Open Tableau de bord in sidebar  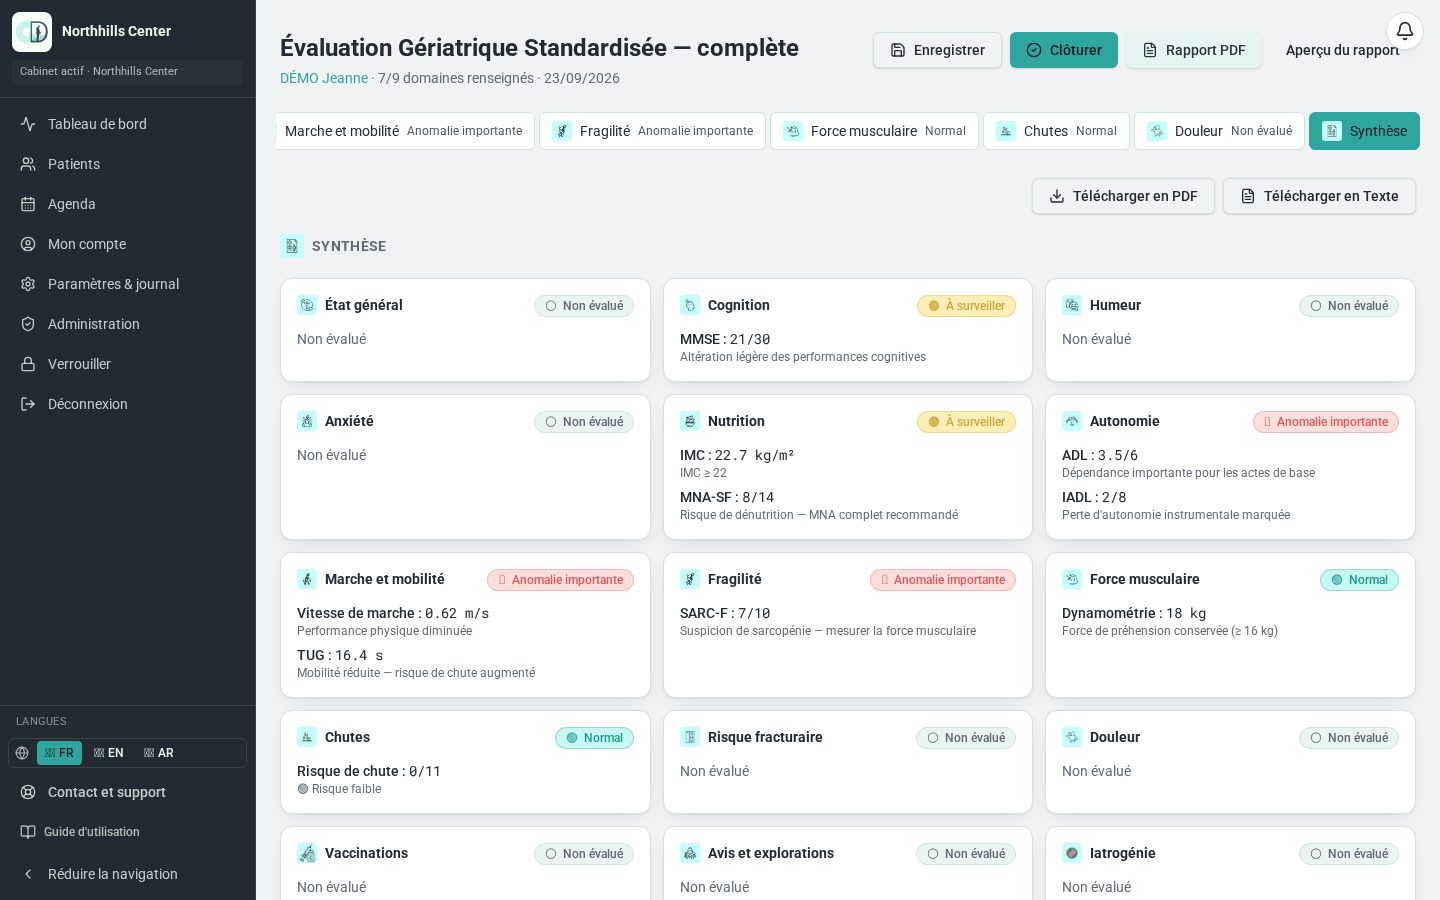(x=128, y=124)
